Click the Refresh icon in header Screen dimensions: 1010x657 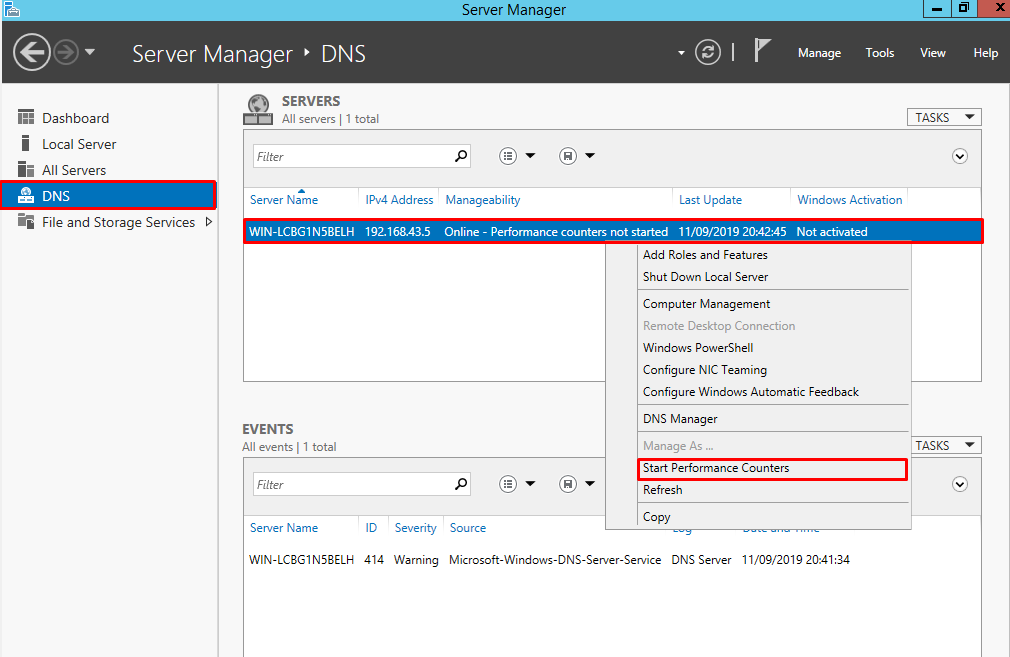point(707,52)
